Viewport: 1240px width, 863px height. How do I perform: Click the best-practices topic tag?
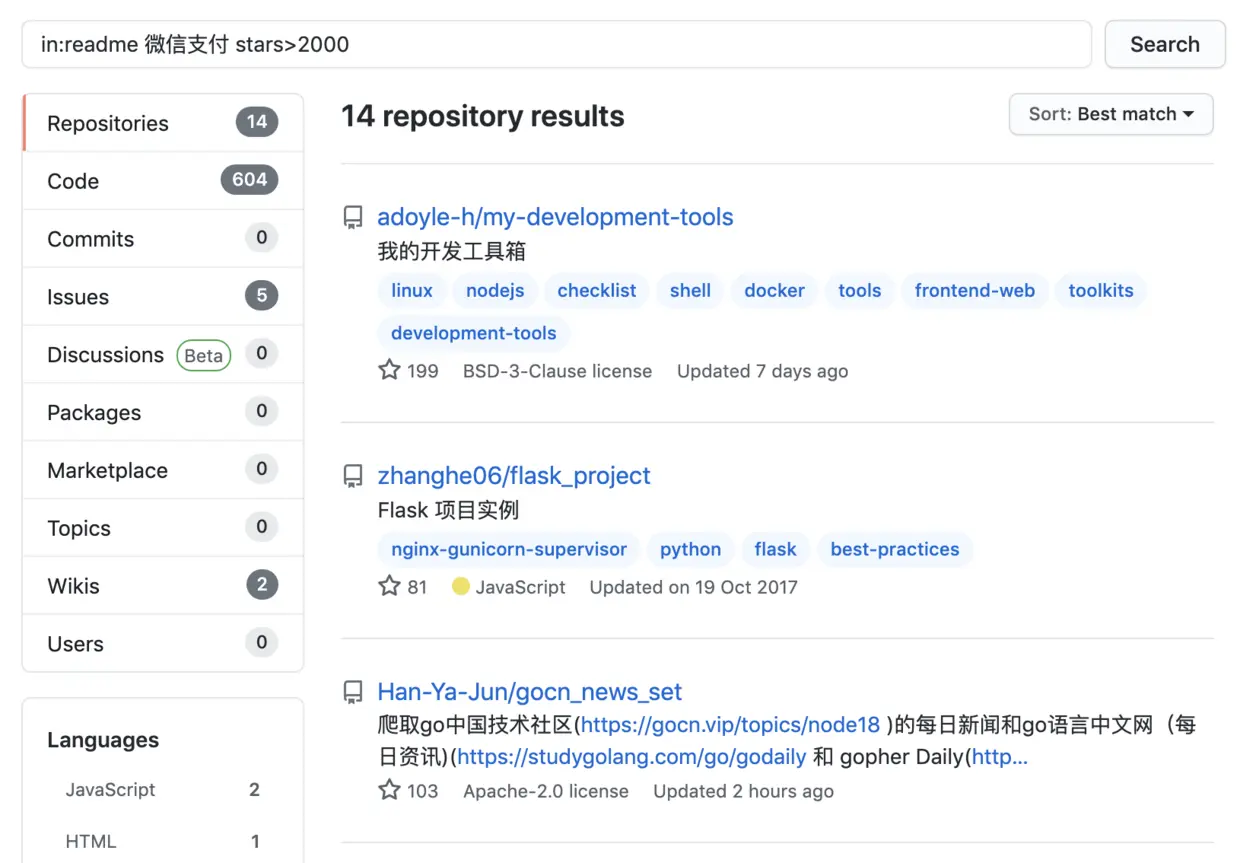pyautogui.click(x=895, y=550)
